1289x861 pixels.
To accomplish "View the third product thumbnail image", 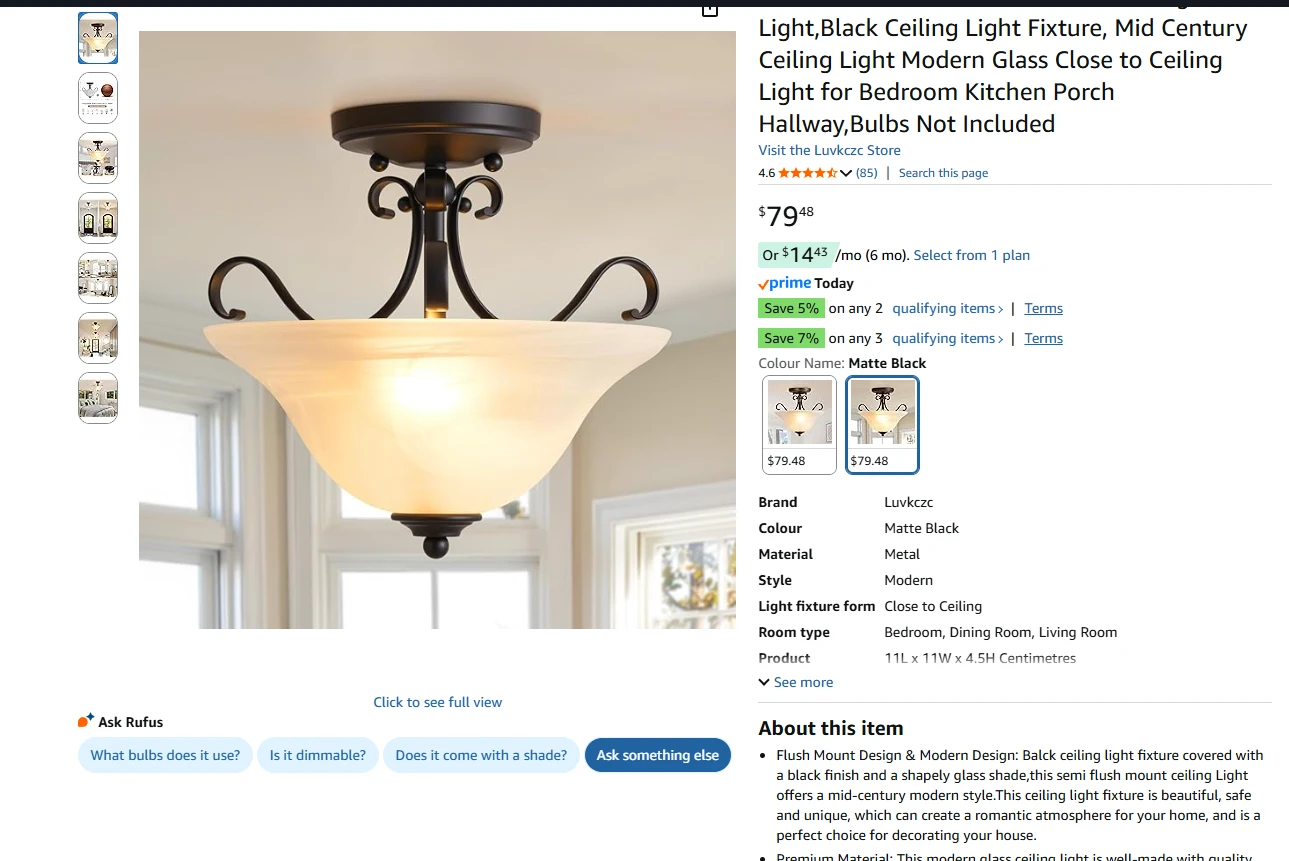I will tap(98, 158).
